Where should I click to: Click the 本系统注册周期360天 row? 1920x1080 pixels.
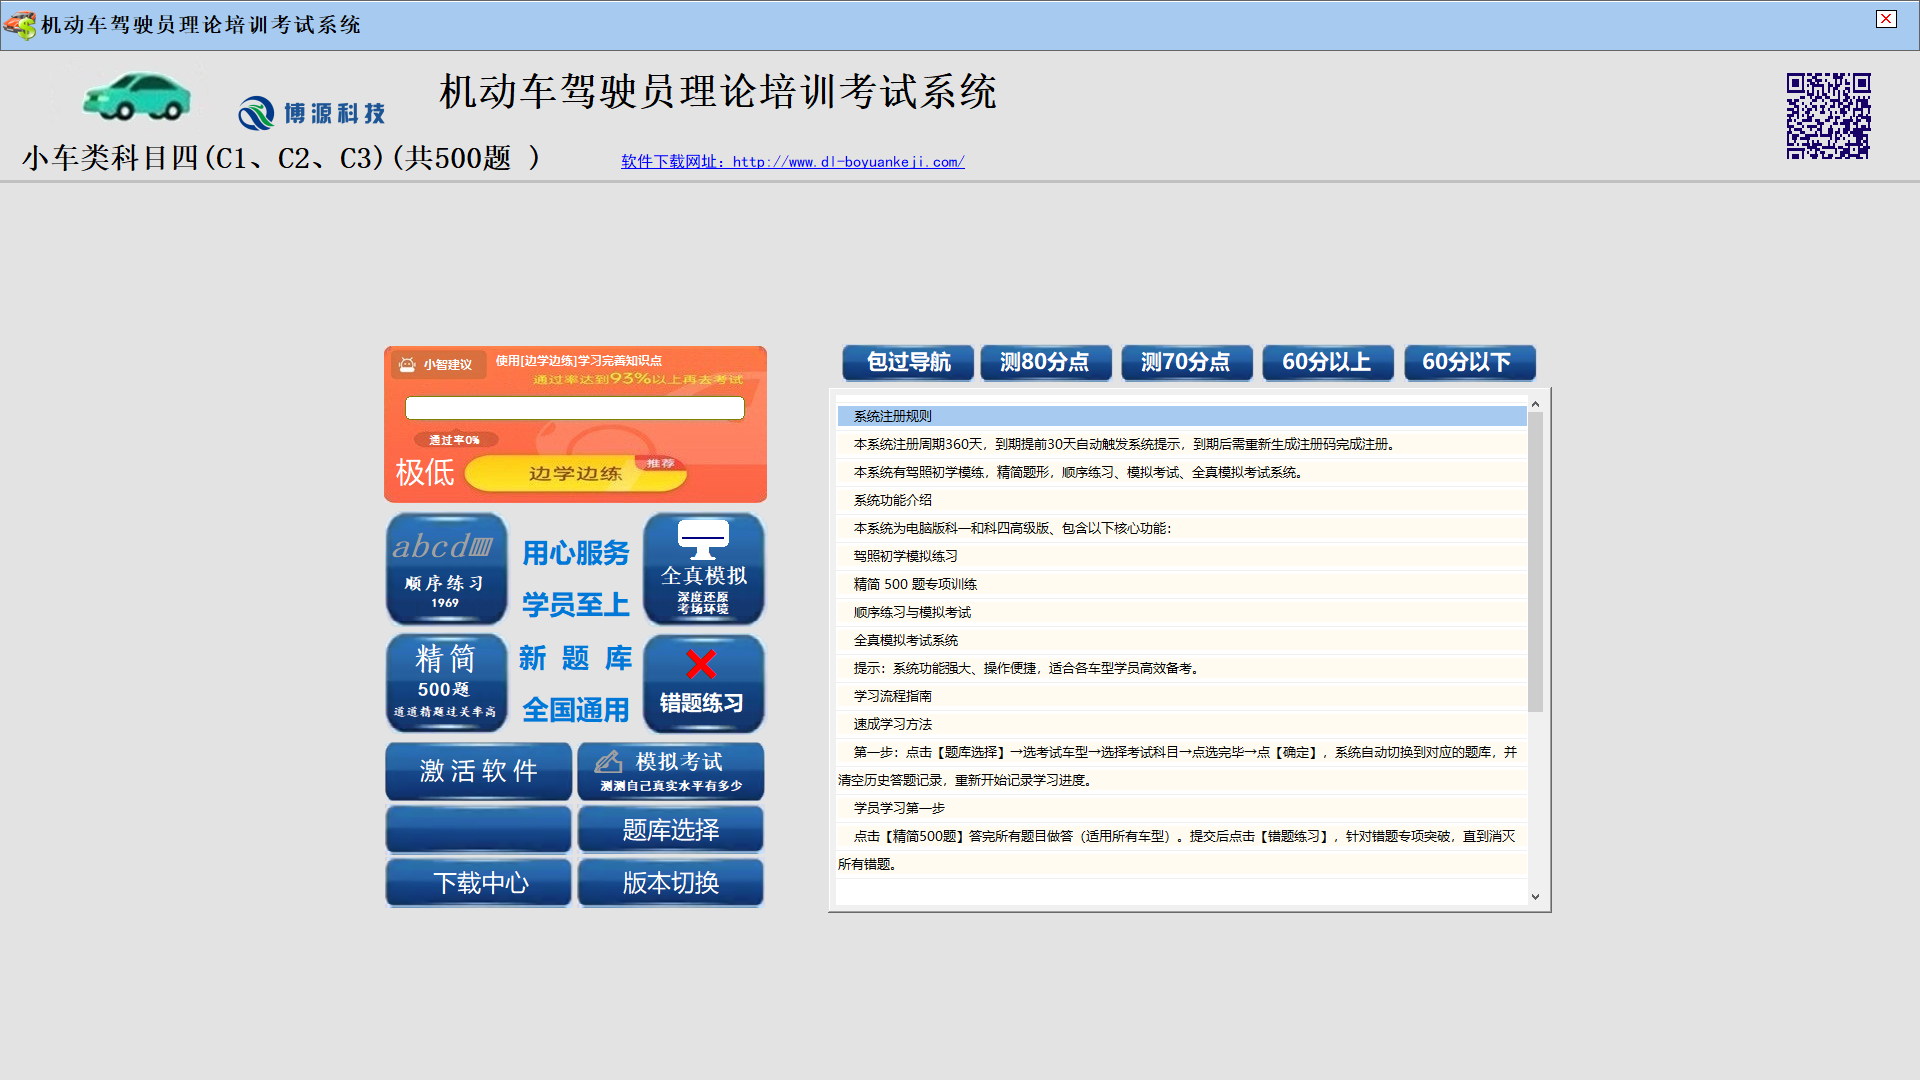point(1181,444)
